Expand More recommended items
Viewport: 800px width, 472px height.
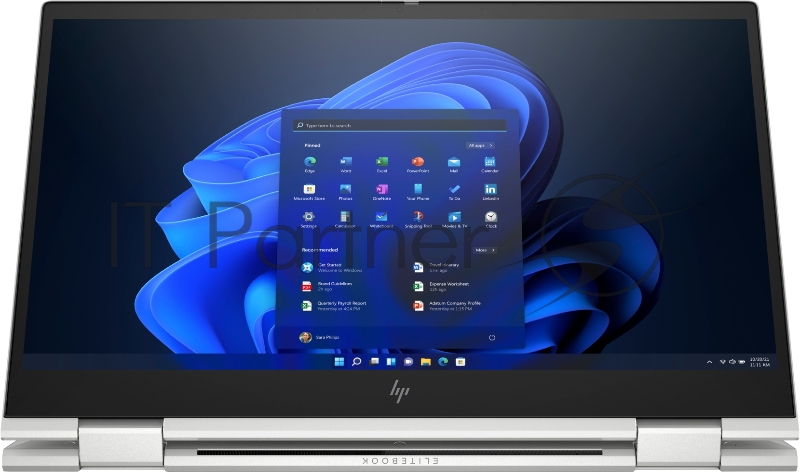[484, 249]
